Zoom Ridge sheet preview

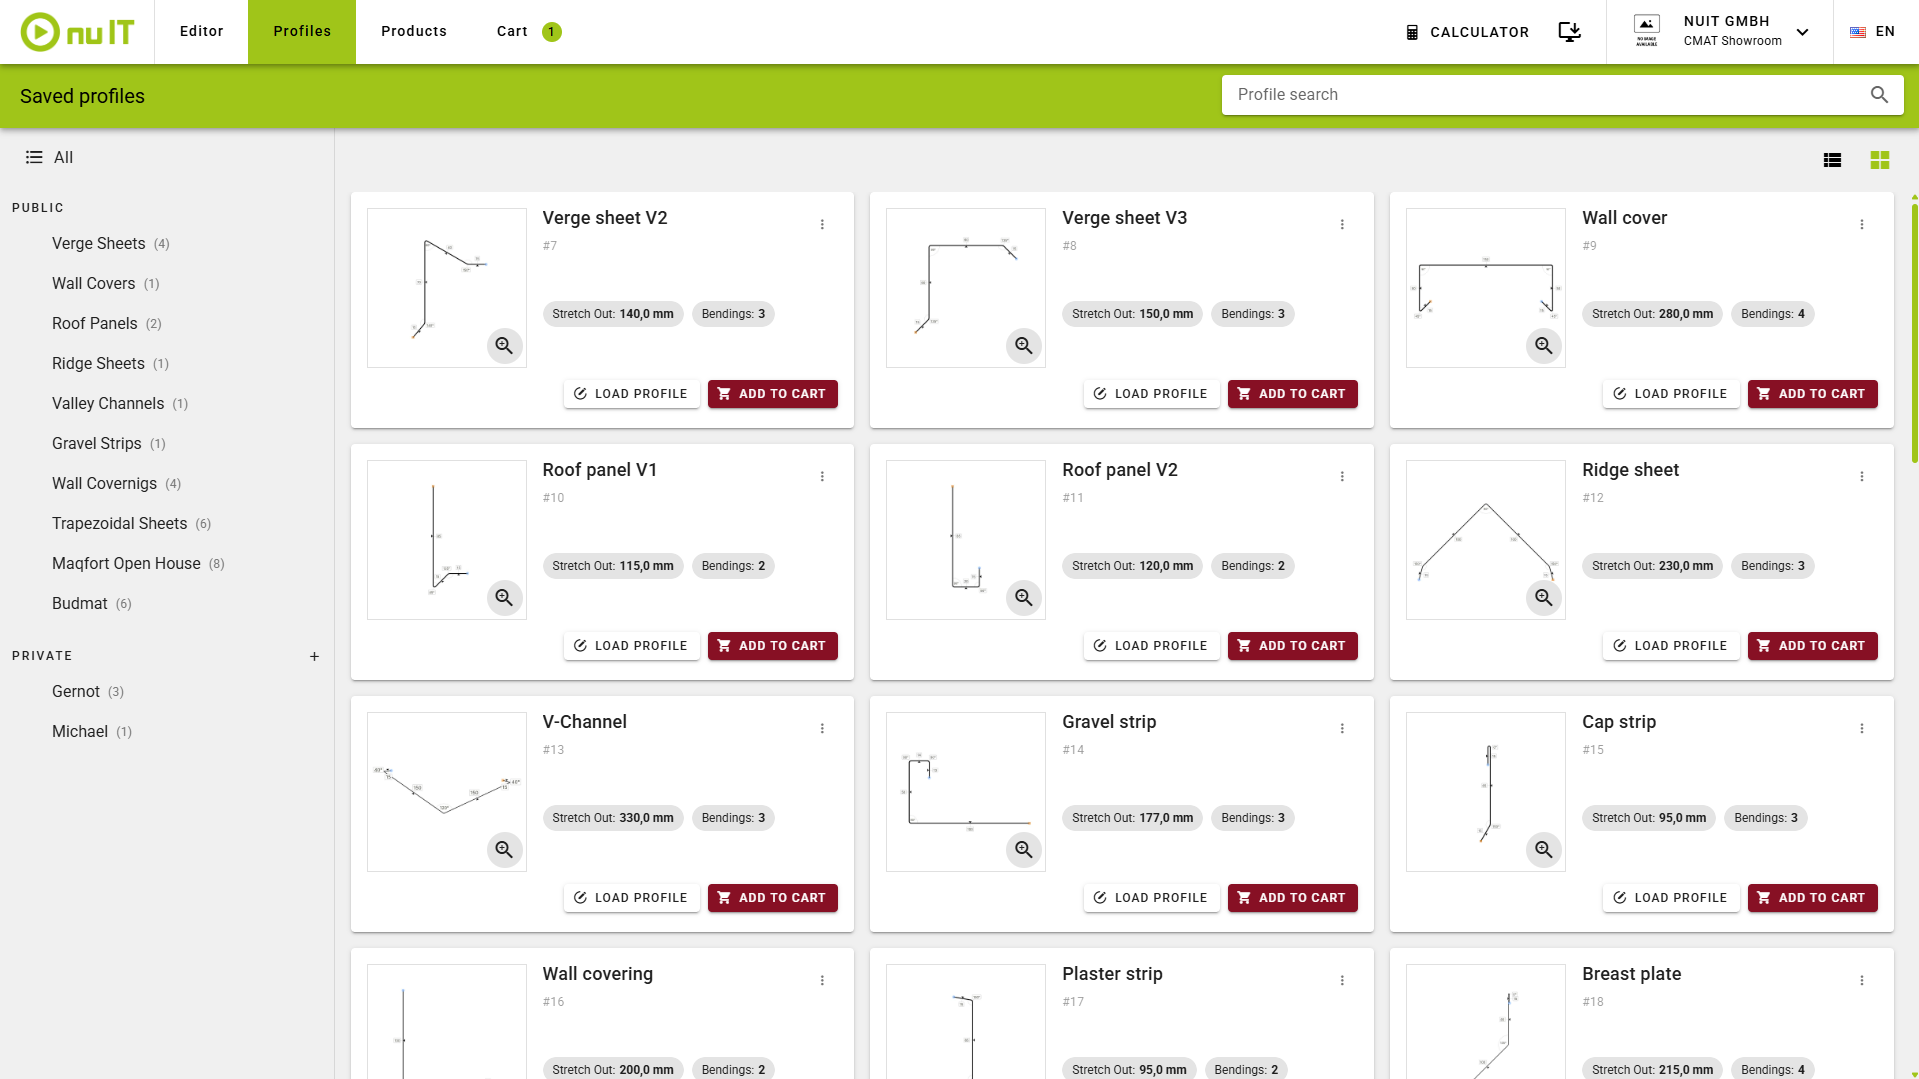click(x=1544, y=598)
